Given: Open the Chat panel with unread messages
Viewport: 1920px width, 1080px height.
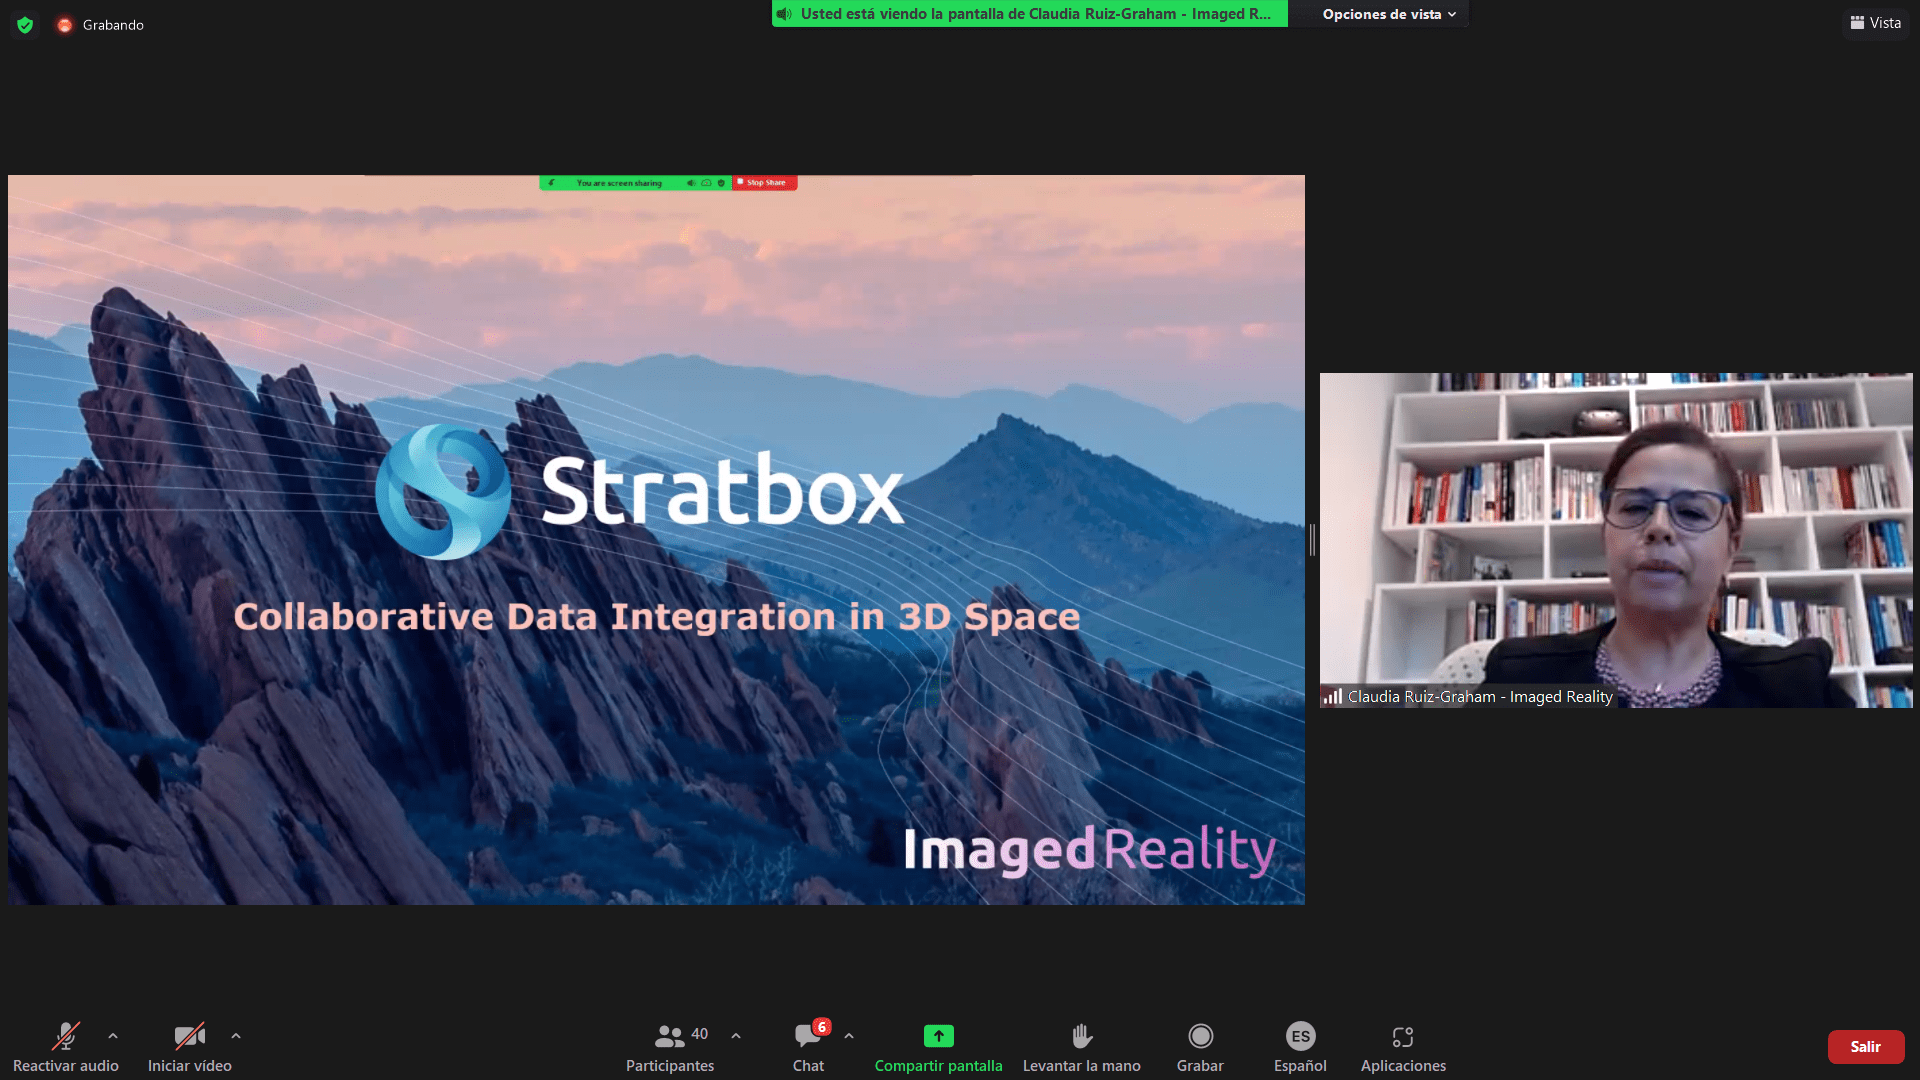Looking at the screenshot, I should [x=809, y=1047].
